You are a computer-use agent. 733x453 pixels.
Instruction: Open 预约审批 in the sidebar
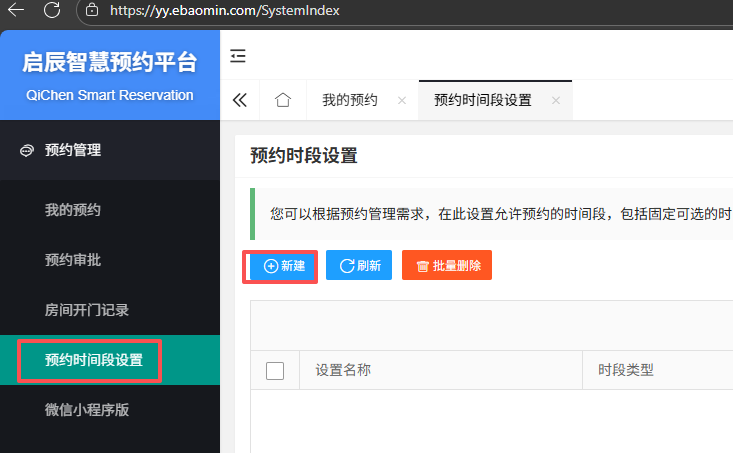point(73,260)
